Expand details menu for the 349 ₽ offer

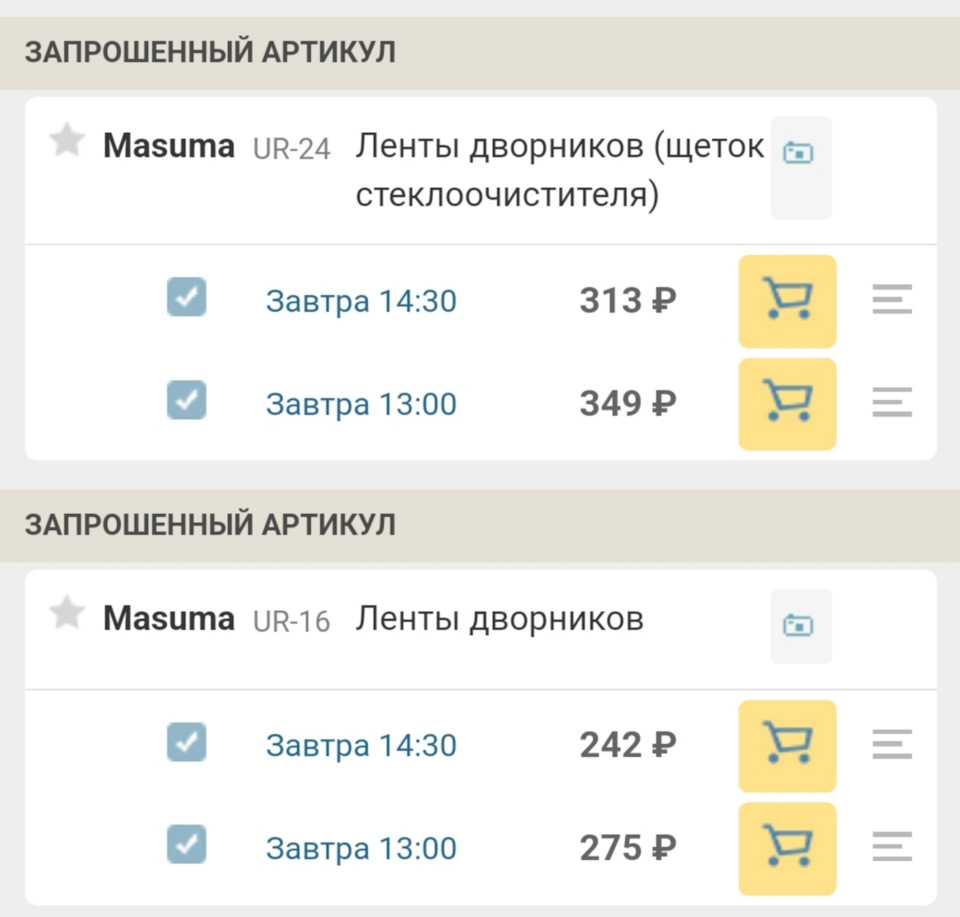coord(892,403)
